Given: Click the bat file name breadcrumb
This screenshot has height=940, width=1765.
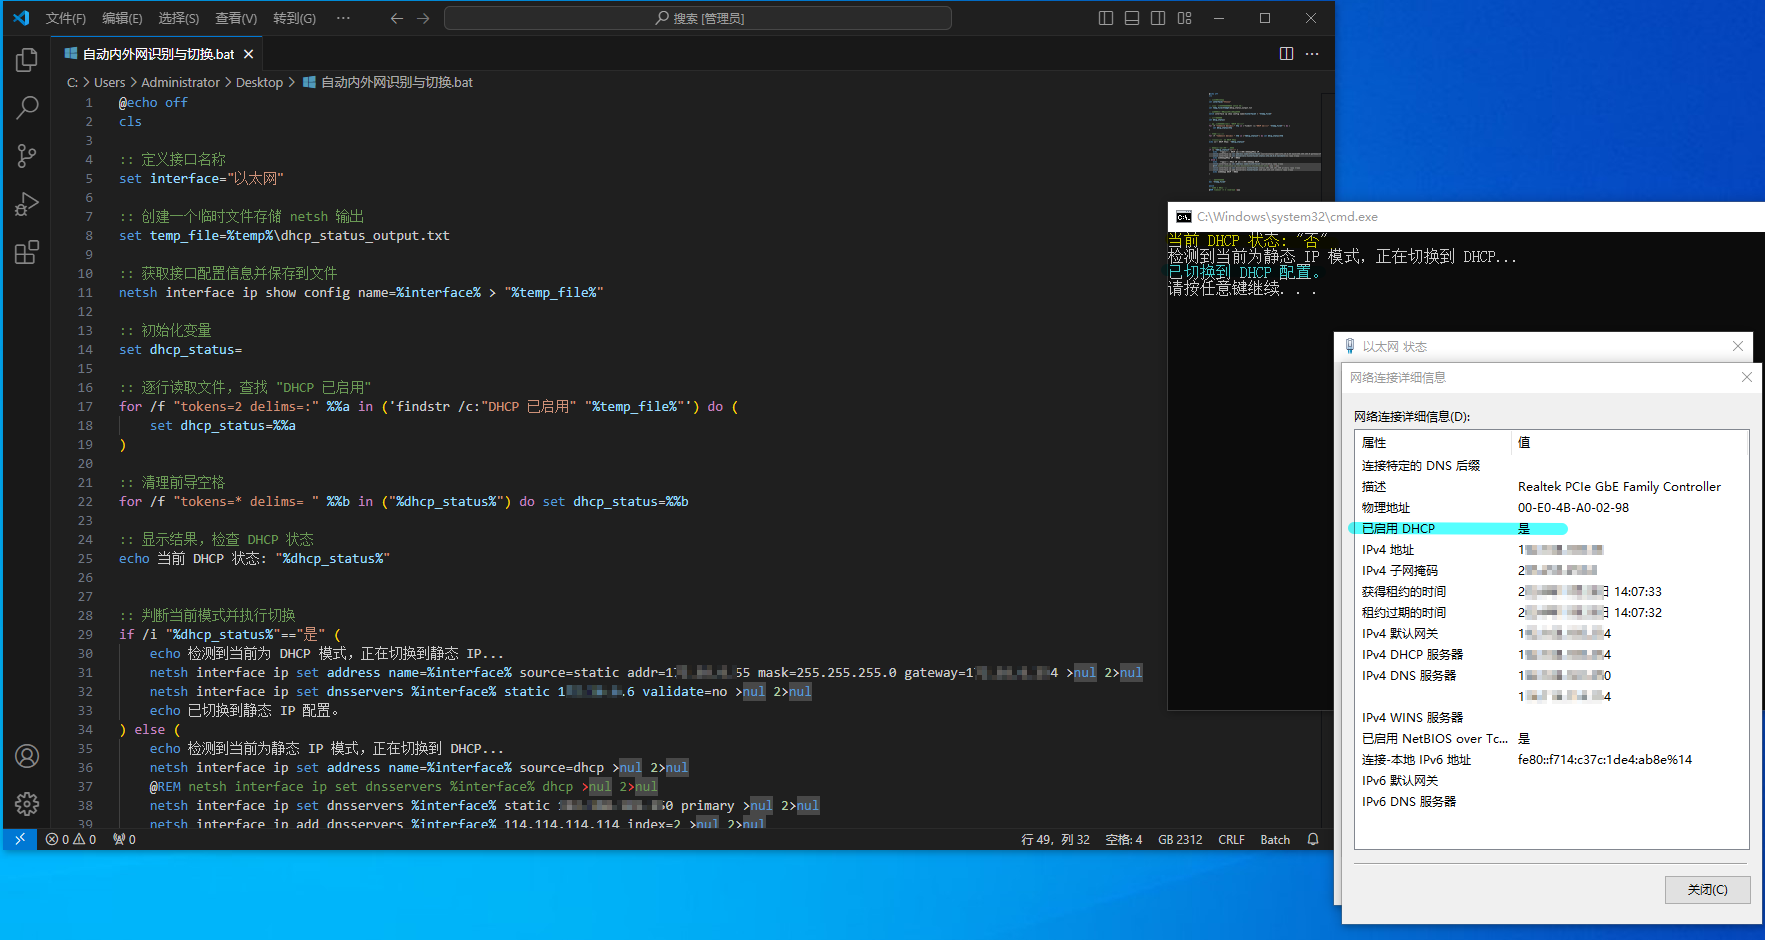Looking at the screenshot, I should [396, 82].
